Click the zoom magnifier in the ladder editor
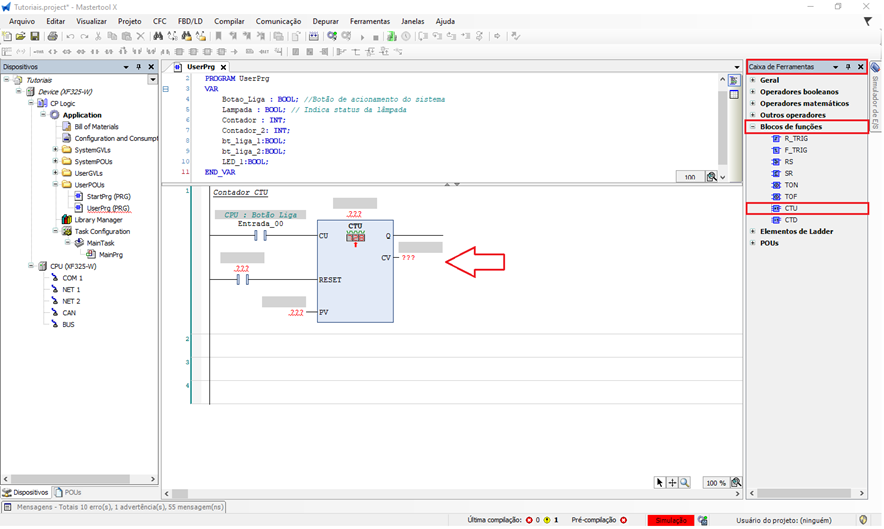This screenshot has height=529, width=884. 685,482
